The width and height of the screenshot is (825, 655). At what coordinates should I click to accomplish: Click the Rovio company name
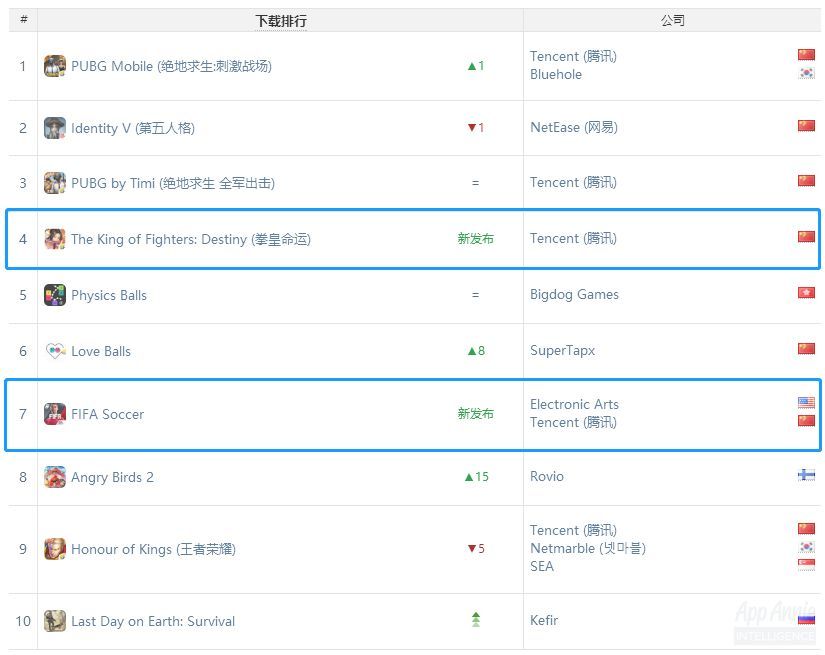(547, 476)
